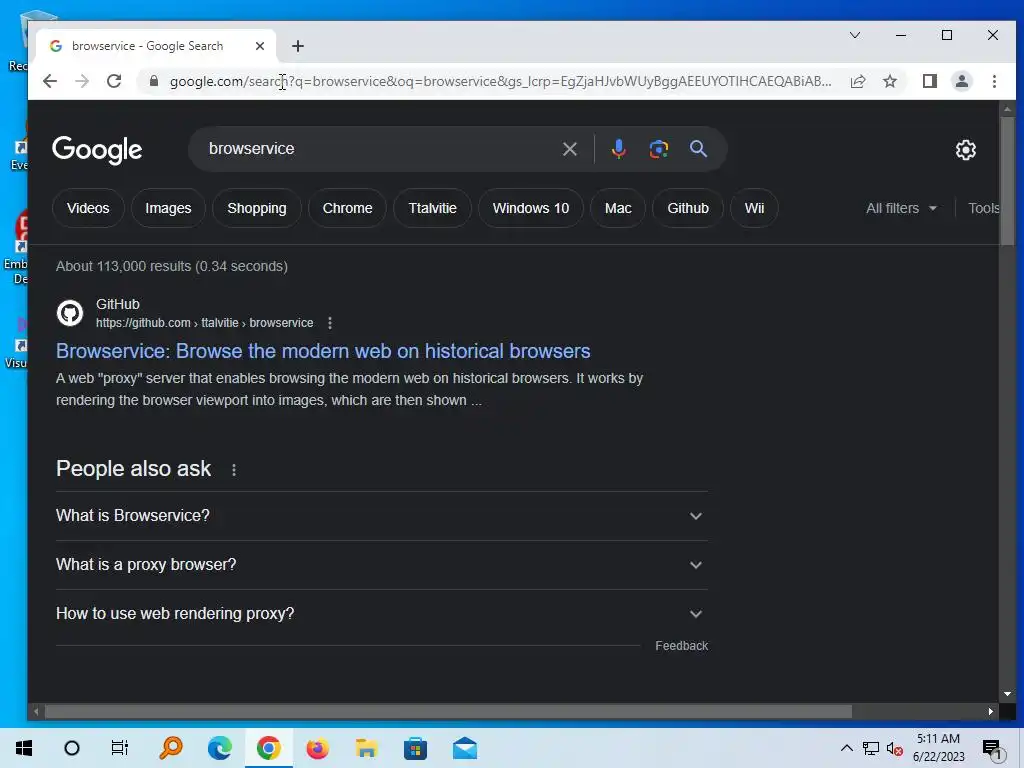This screenshot has height=768, width=1024.
Task: Share this page from address bar
Action: (x=857, y=81)
